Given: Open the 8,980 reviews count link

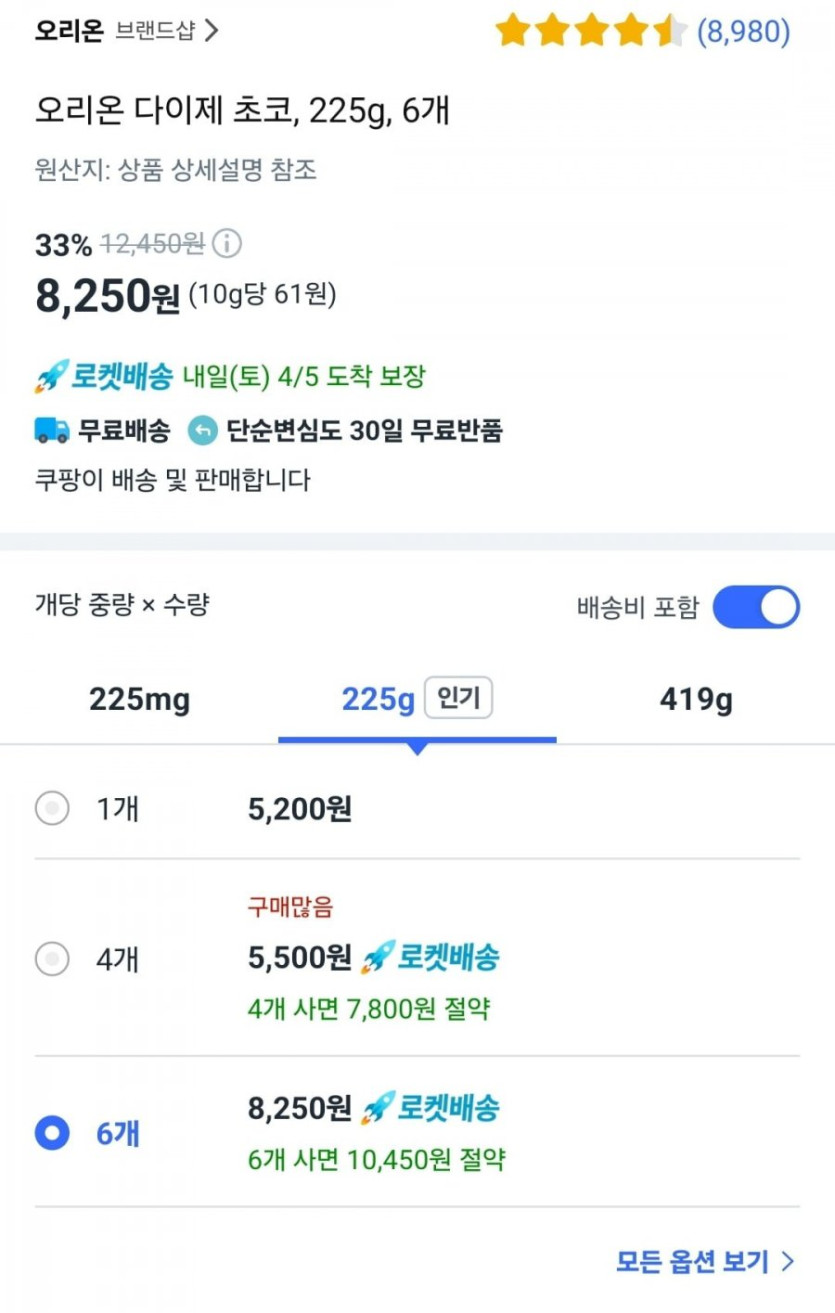Looking at the screenshot, I should [743, 32].
